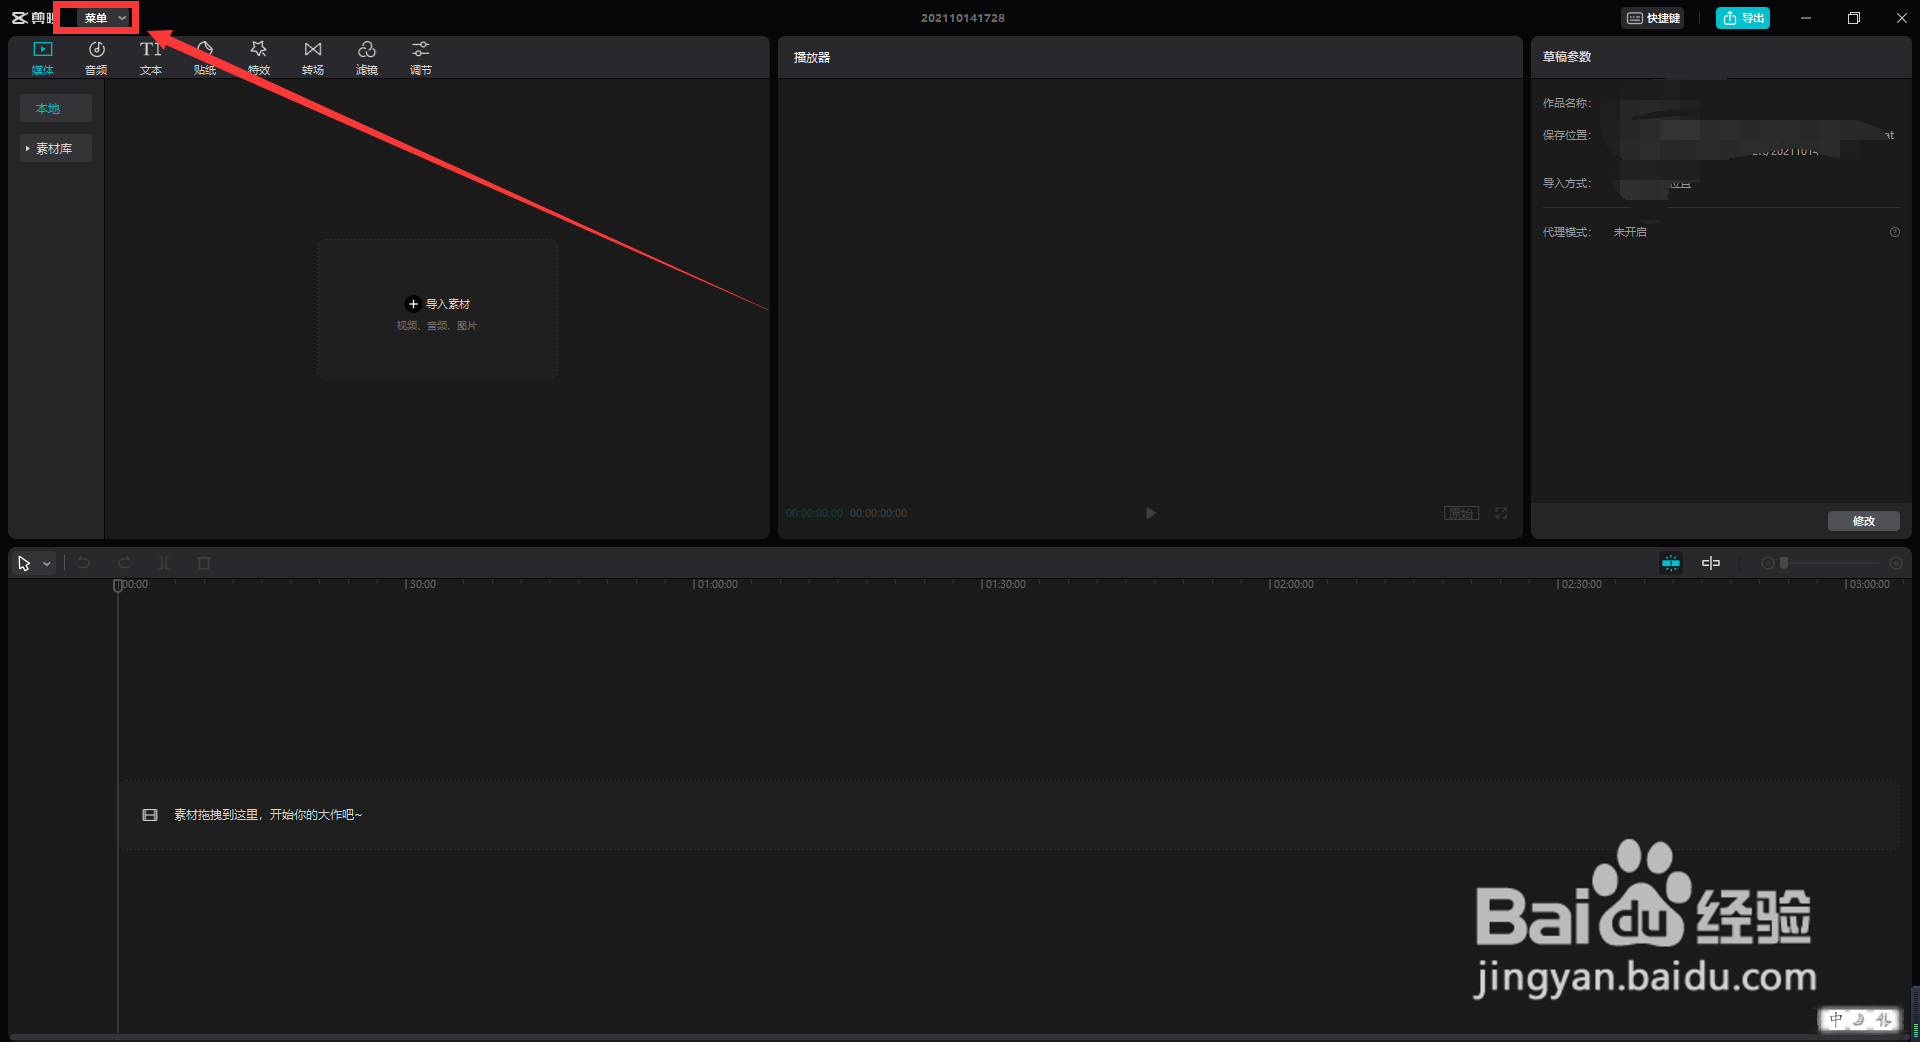Open the 特效 effects tab

(x=259, y=58)
